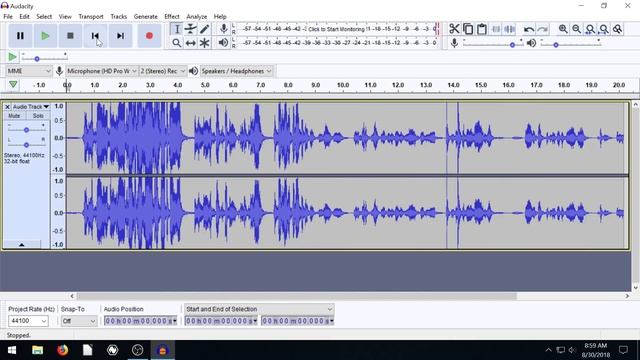Click the Play-at-Speed slider handle

(x=37, y=59)
